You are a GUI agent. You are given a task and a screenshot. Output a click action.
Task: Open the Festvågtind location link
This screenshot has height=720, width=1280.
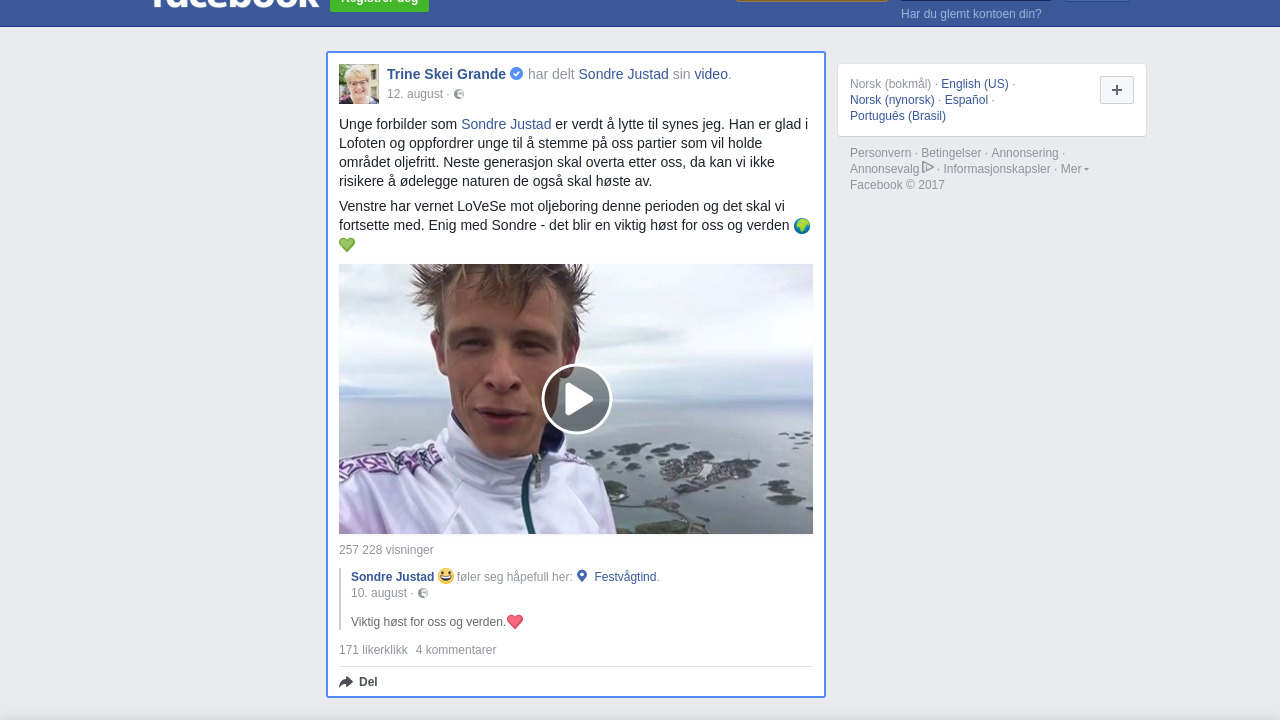(625, 577)
